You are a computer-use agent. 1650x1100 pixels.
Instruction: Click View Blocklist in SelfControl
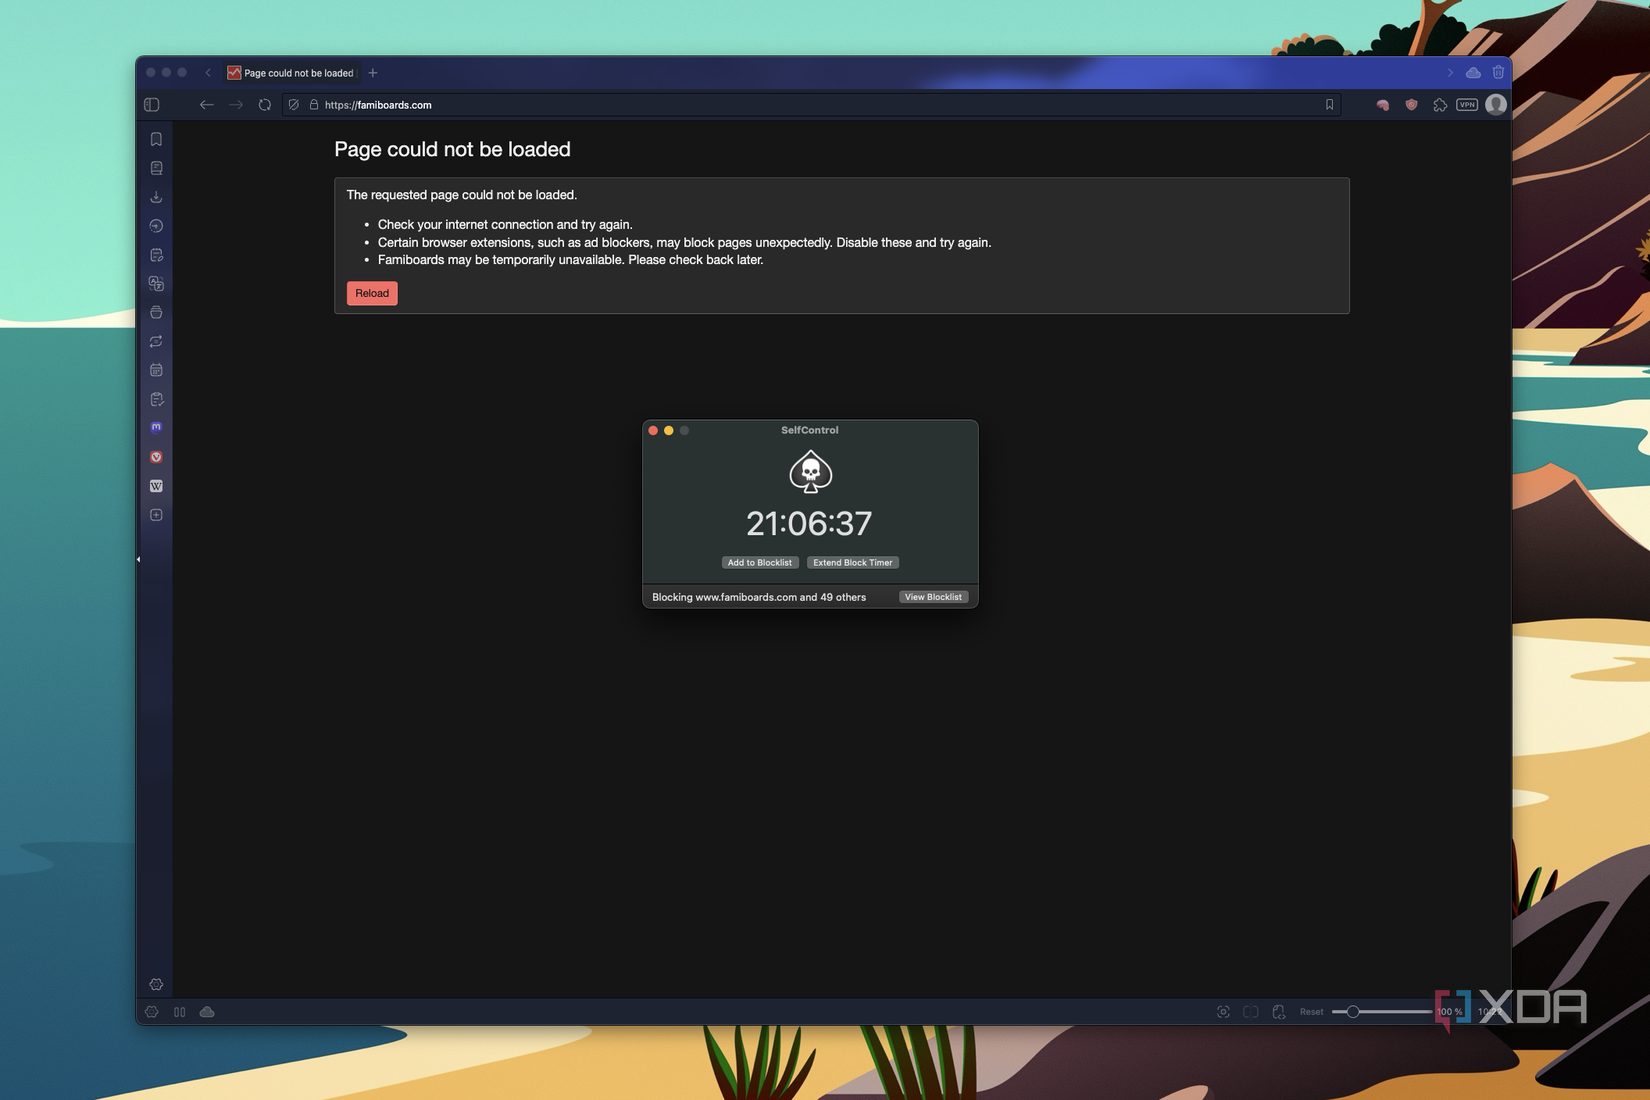tap(933, 596)
